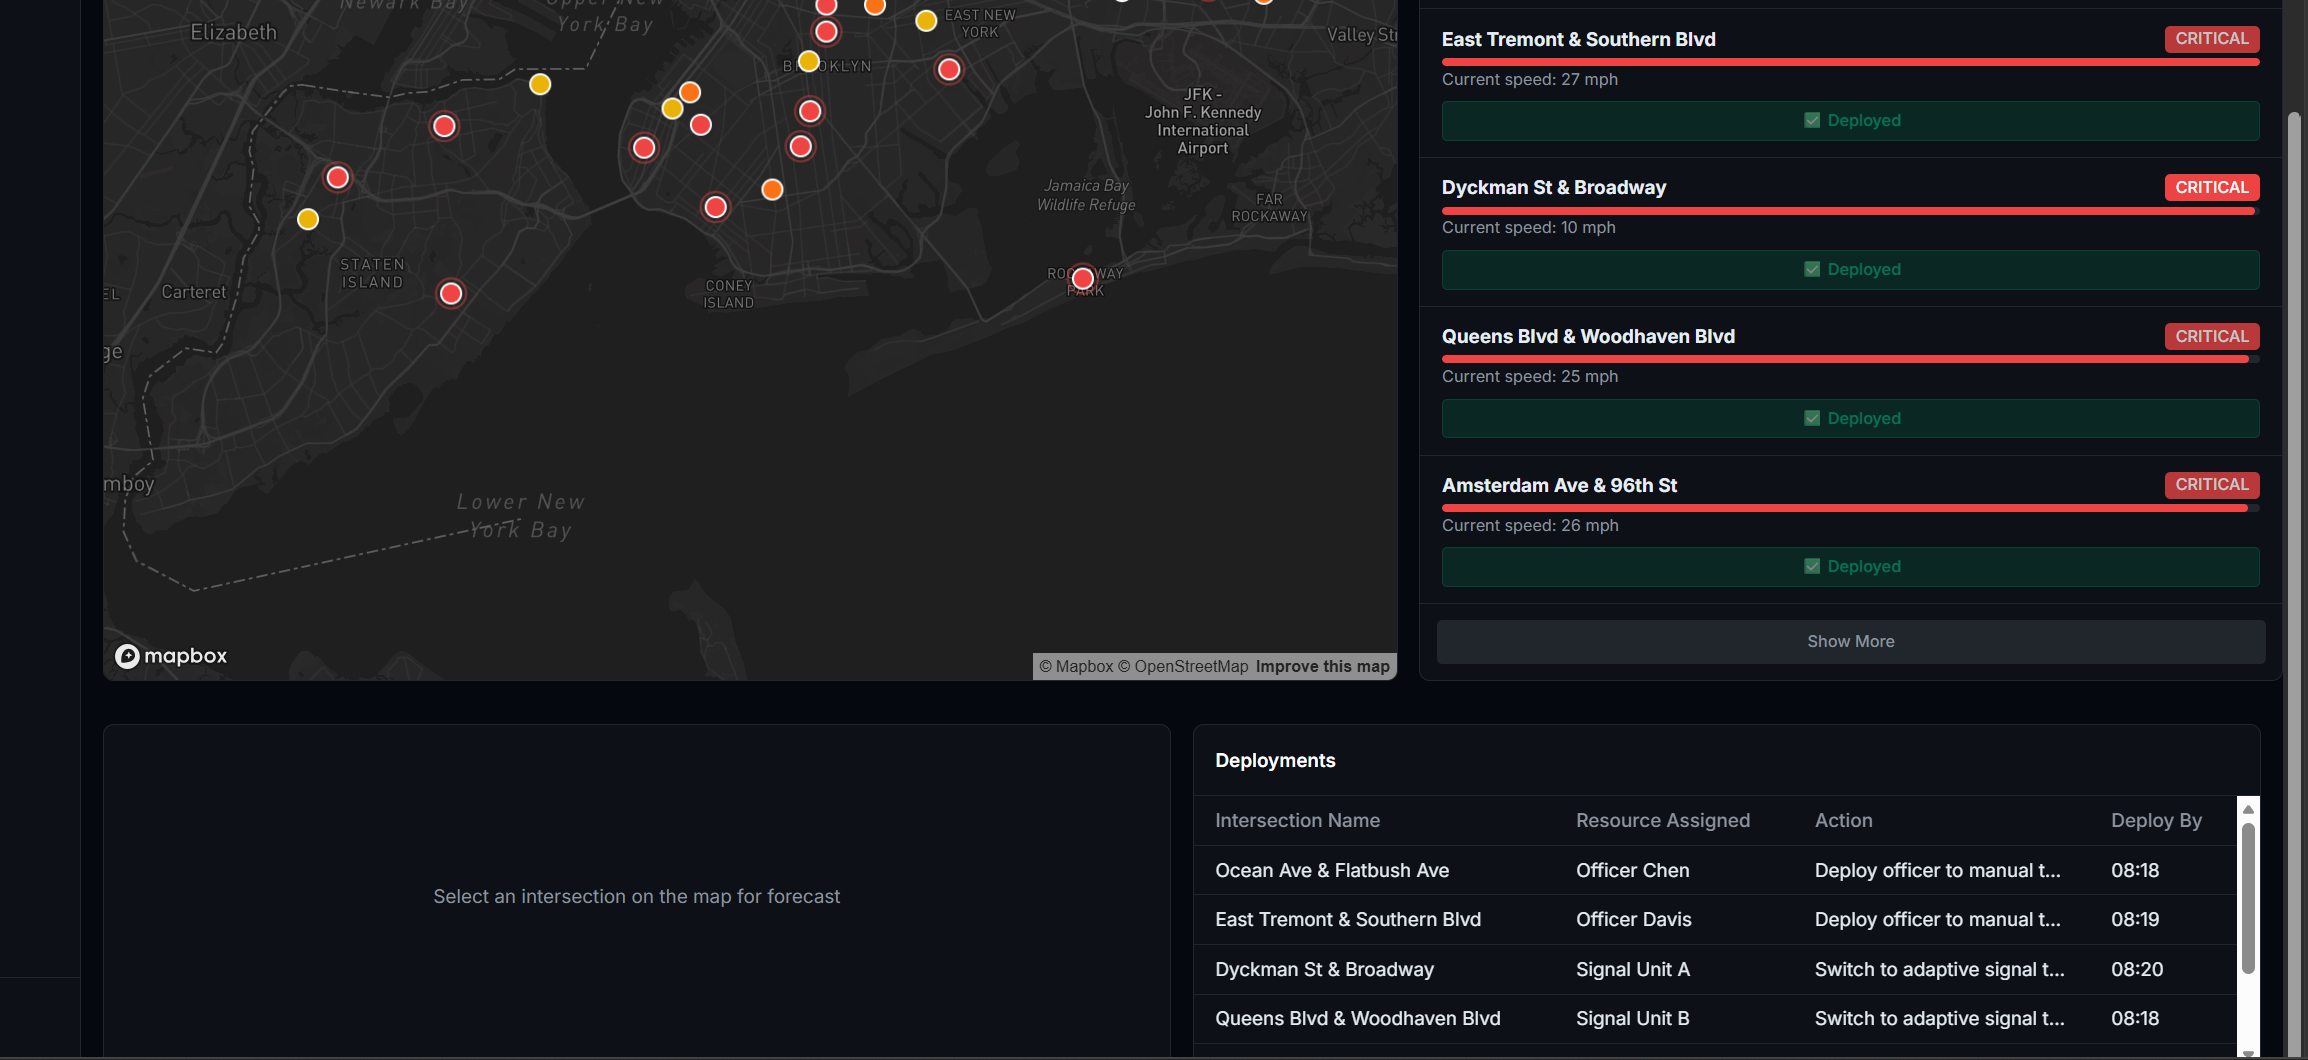Click the red marker south of Staten Island
The width and height of the screenshot is (2308, 1060).
(x=451, y=293)
